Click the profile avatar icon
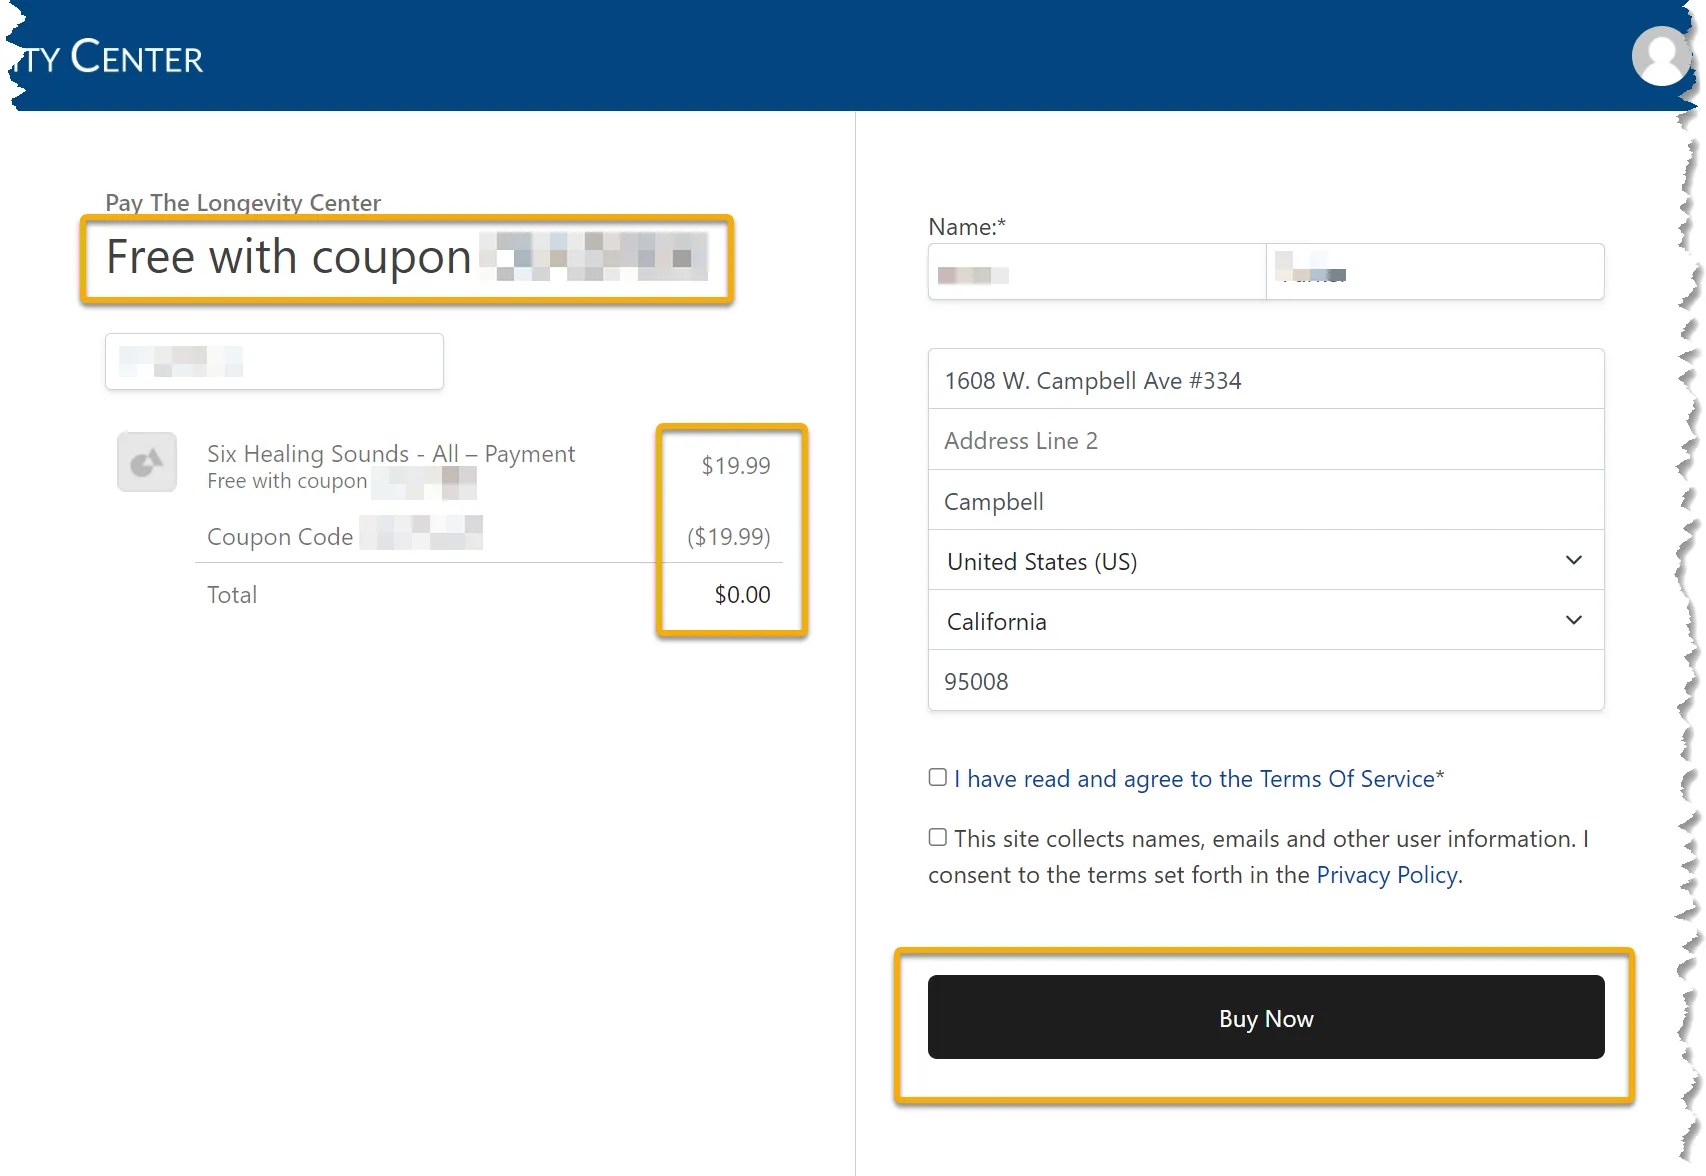The image size is (1706, 1176). [x=1660, y=57]
